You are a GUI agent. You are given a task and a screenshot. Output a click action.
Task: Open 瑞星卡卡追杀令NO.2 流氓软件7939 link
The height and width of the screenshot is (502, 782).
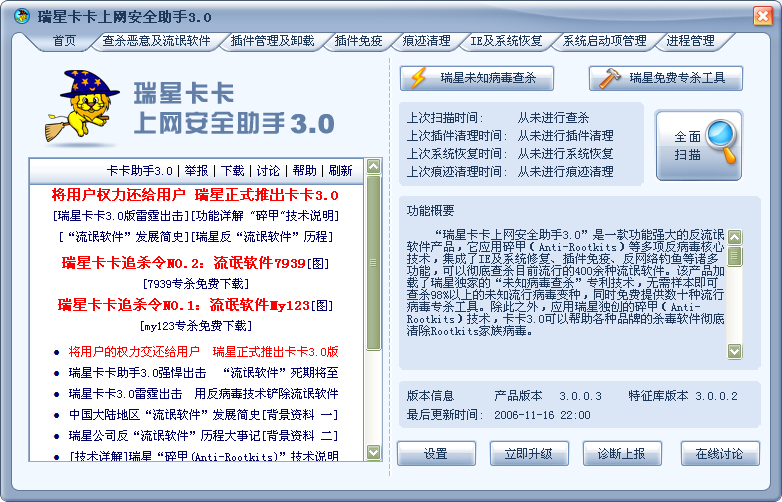click(x=184, y=263)
